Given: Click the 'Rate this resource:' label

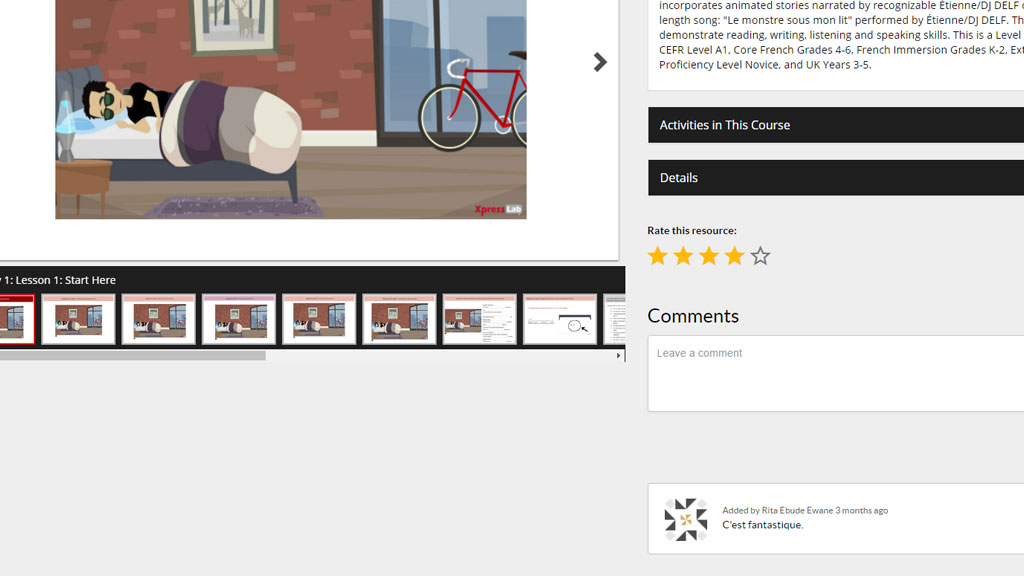Looking at the screenshot, I should (692, 231).
